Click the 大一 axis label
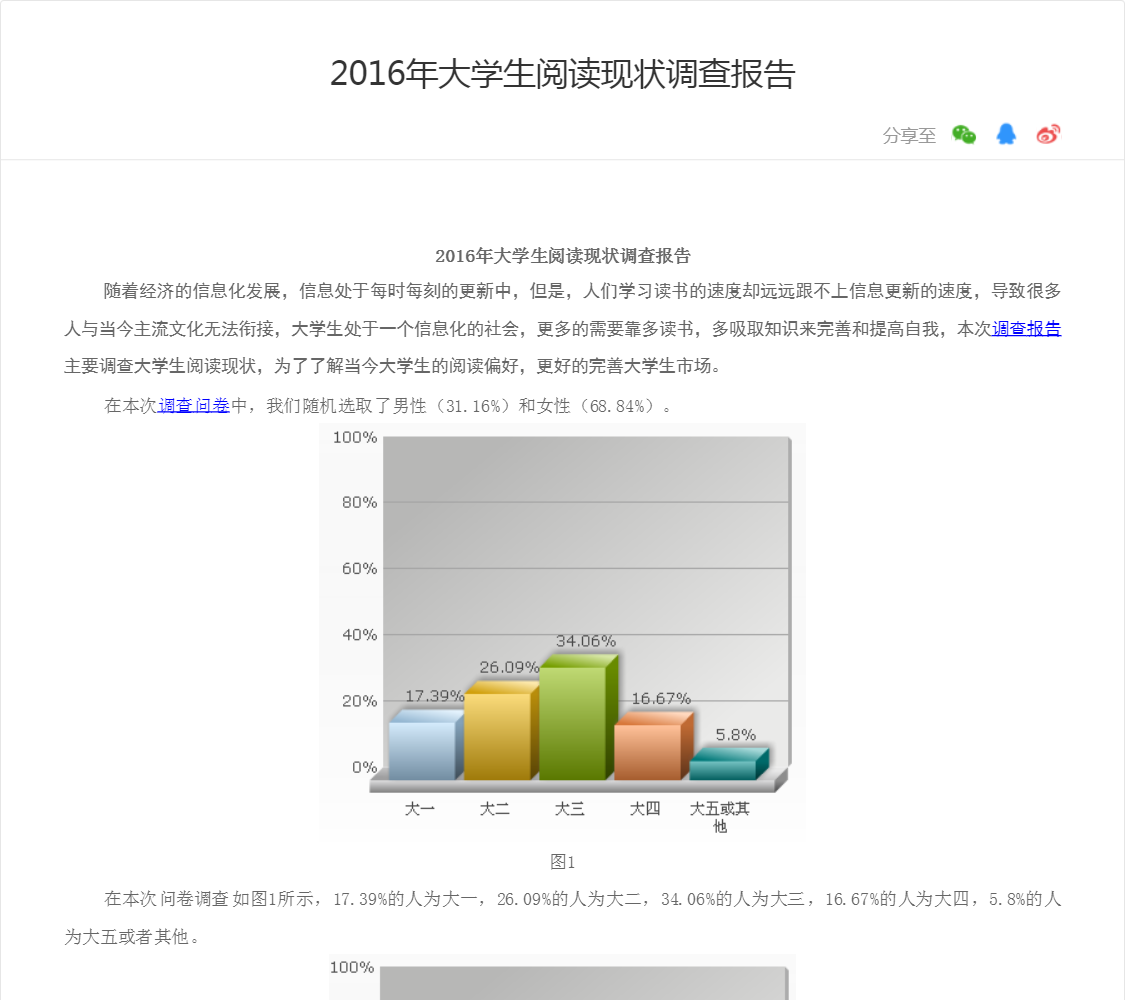 420,809
